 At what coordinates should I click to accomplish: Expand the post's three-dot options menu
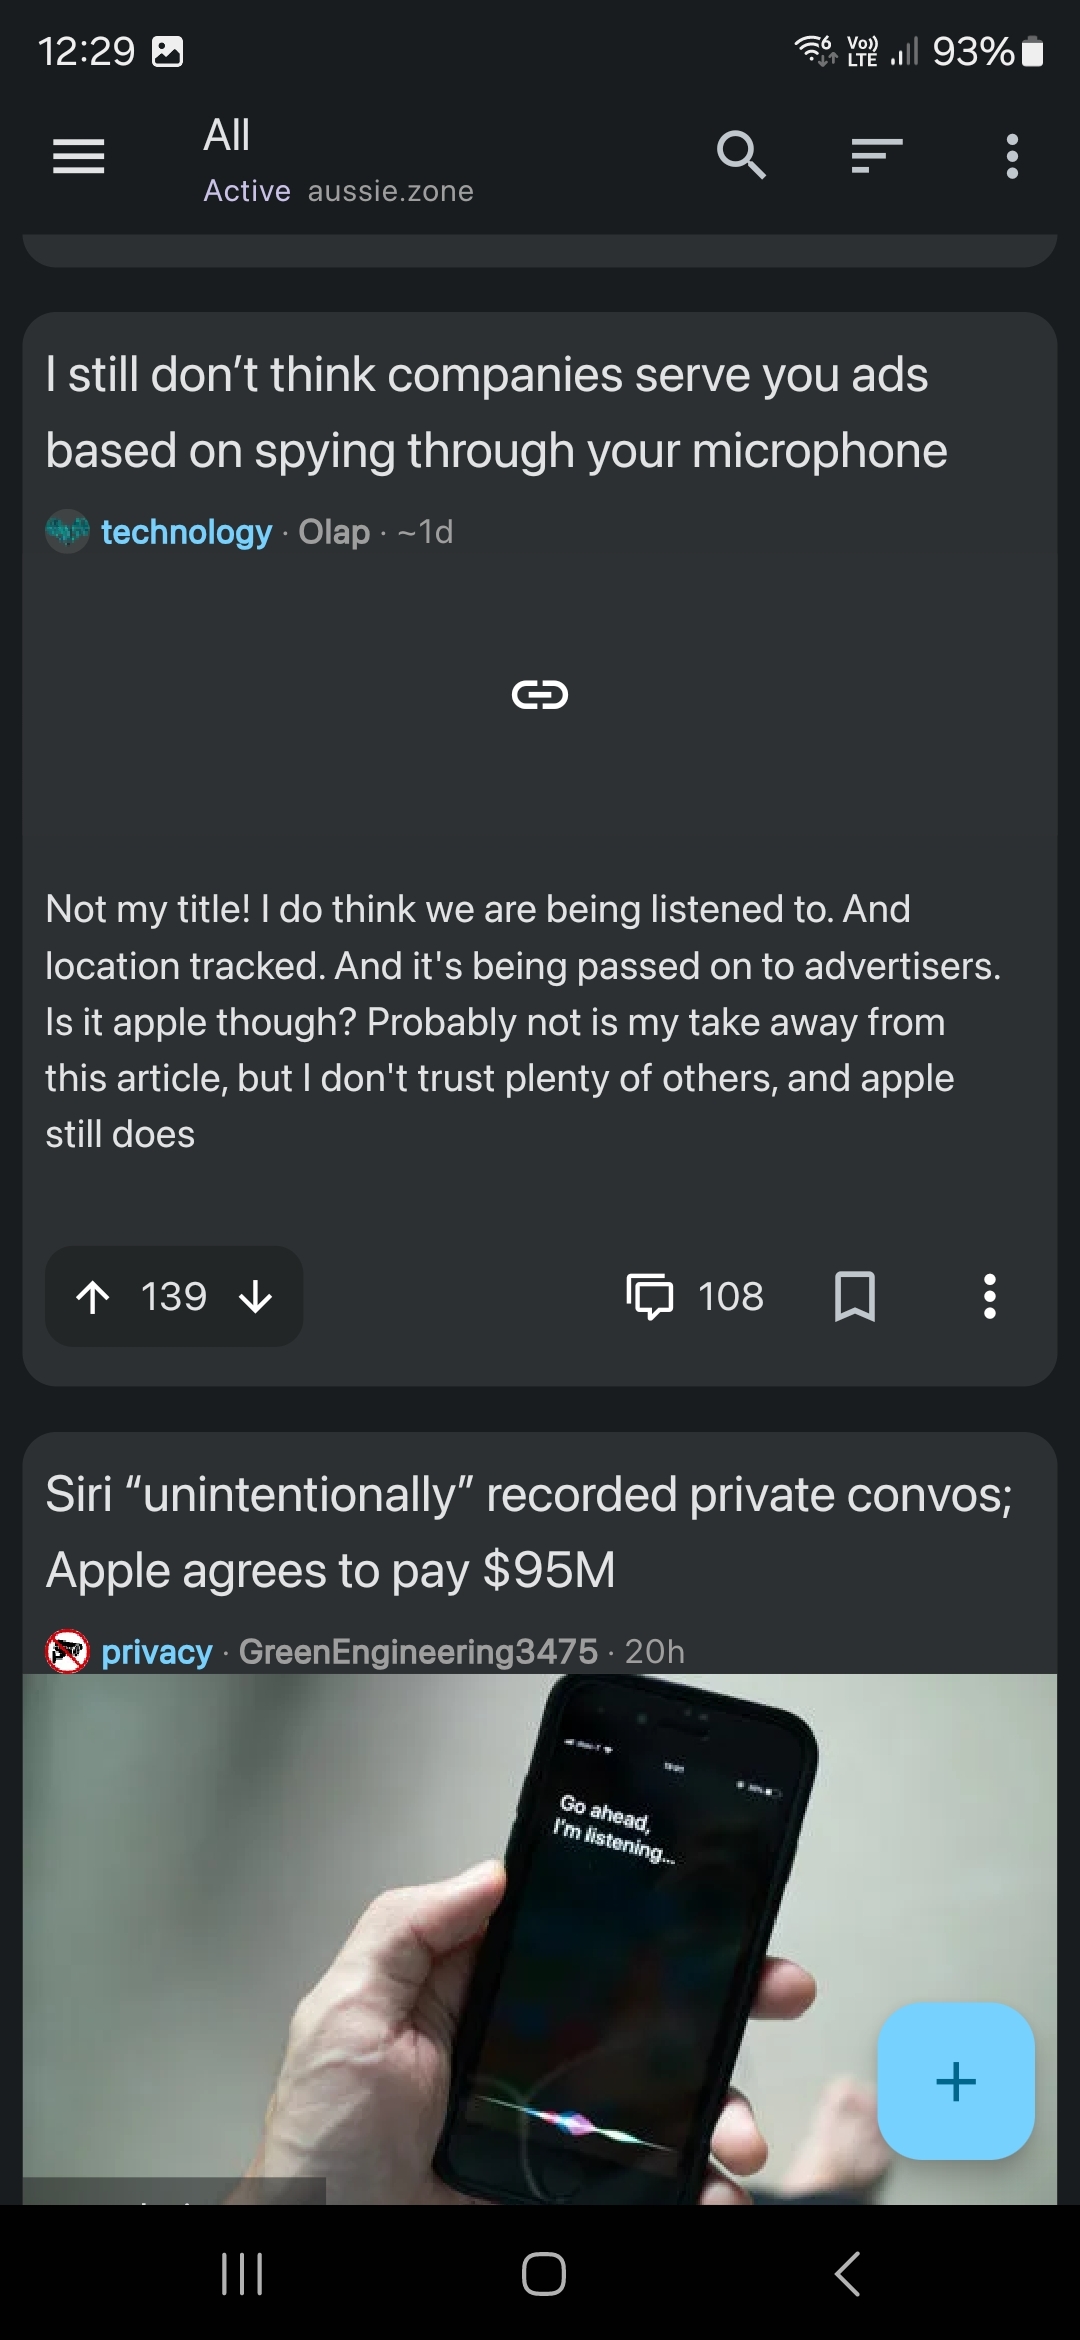point(990,1297)
